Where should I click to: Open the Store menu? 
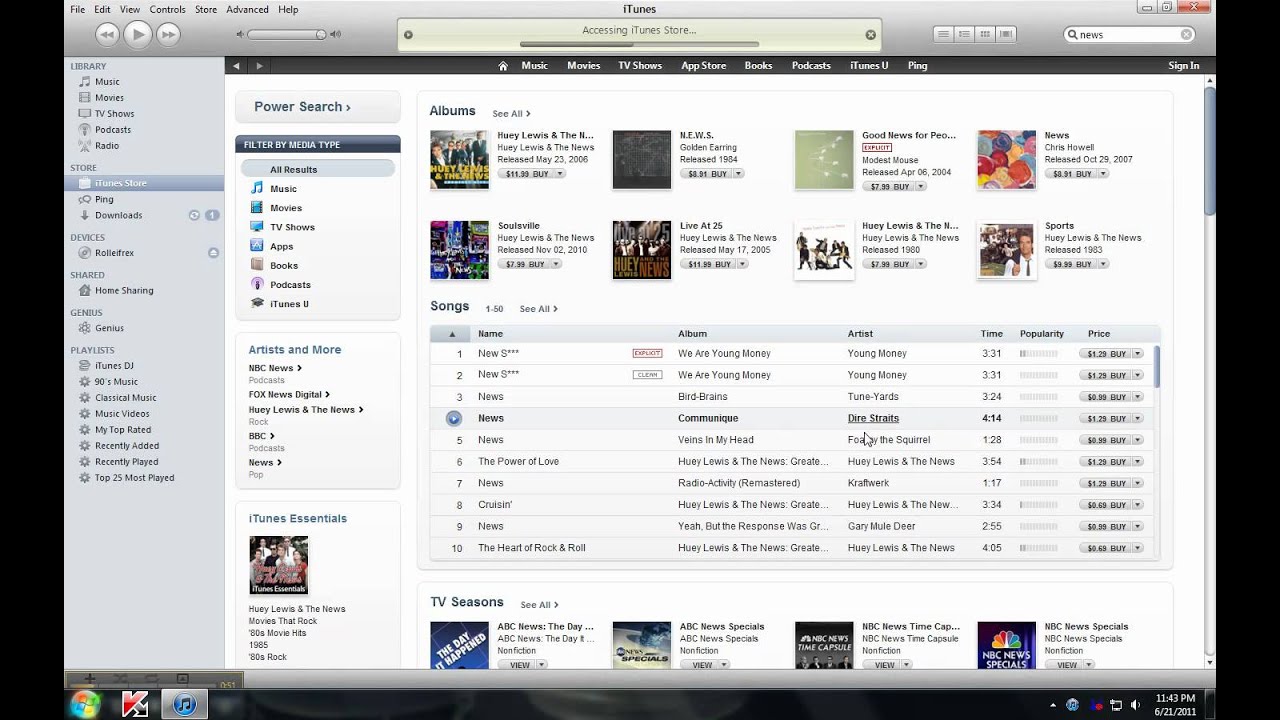click(206, 9)
